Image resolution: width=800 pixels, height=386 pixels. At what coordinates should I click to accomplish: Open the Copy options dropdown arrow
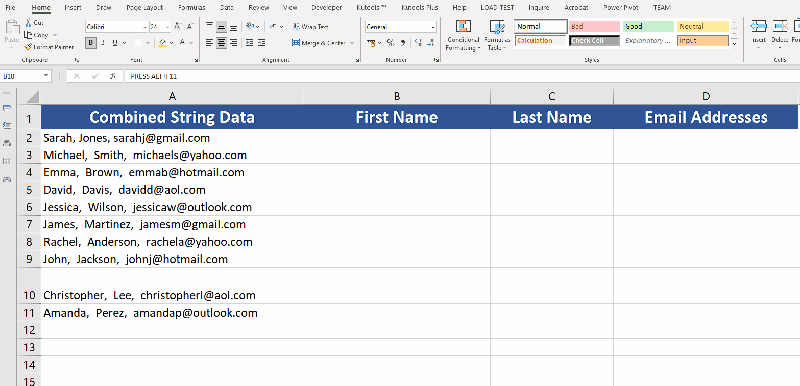coord(55,35)
